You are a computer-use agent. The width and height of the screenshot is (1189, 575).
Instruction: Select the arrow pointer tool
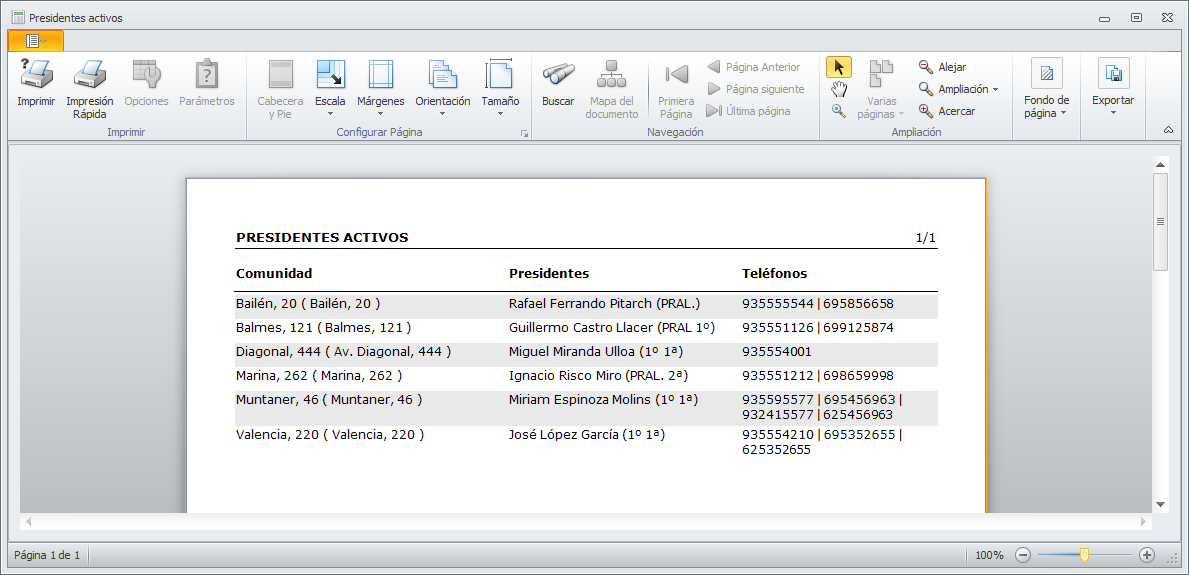(838, 67)
